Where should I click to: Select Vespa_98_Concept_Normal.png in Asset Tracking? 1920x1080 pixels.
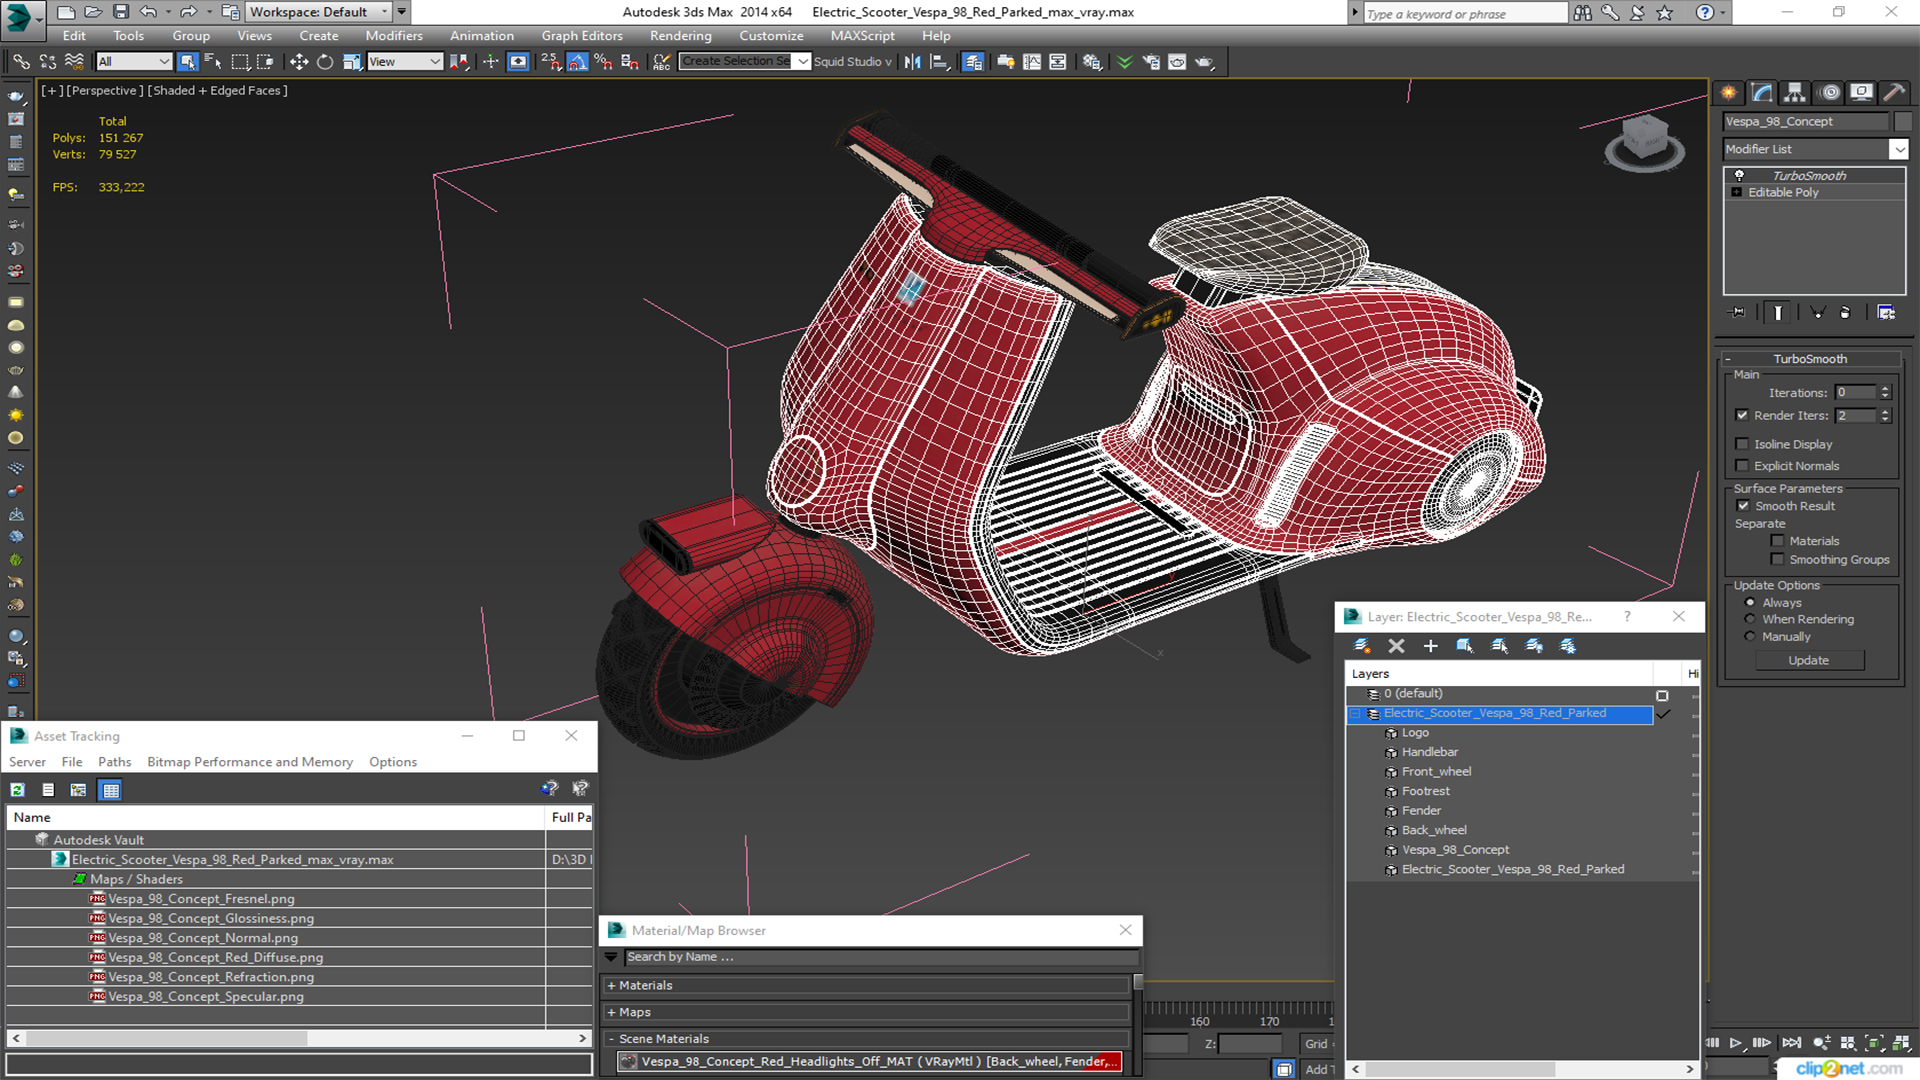203,938
